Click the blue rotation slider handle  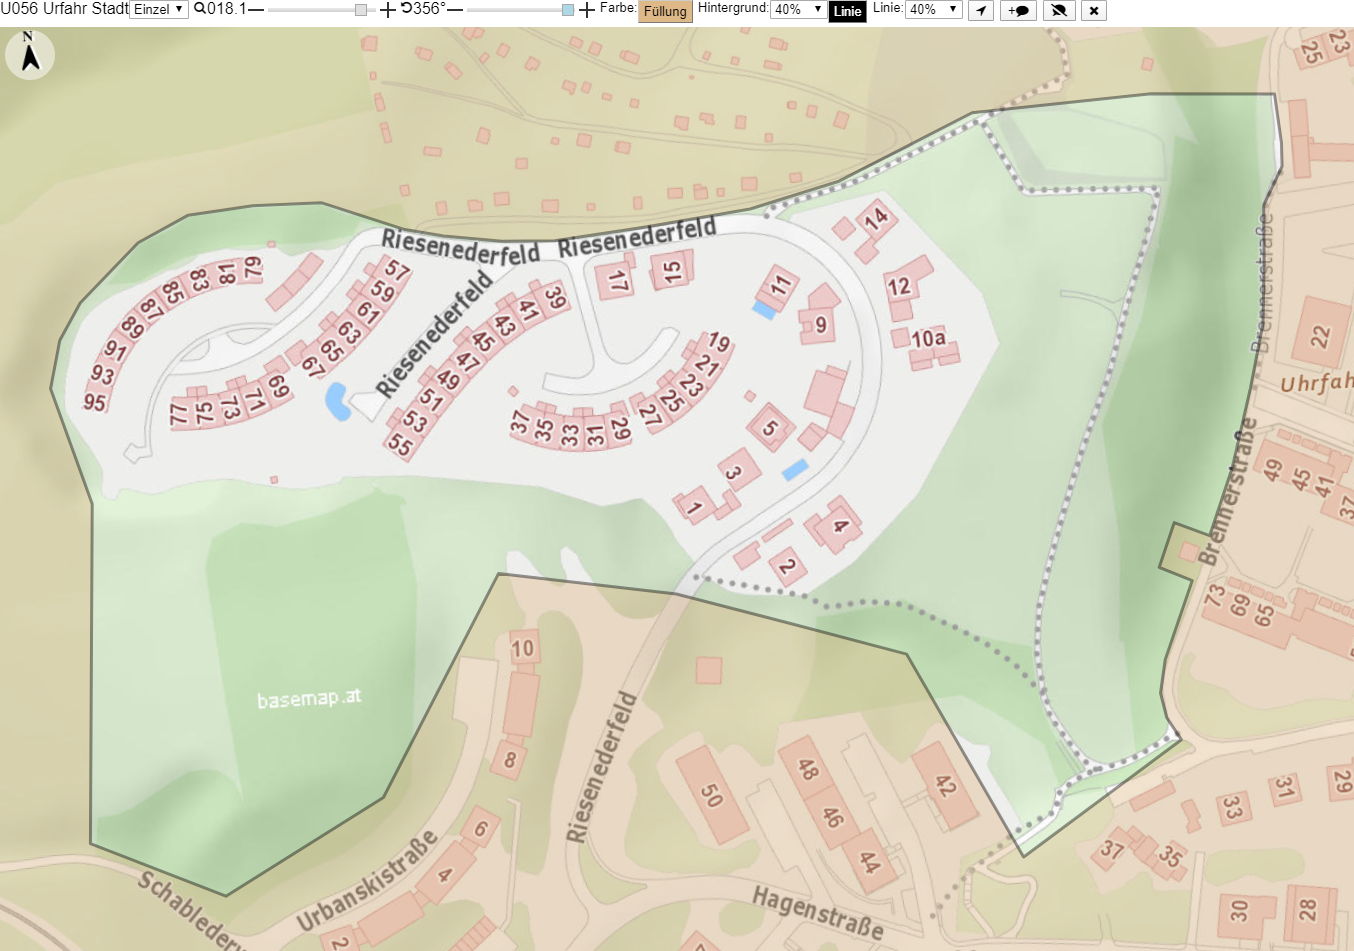568,10
